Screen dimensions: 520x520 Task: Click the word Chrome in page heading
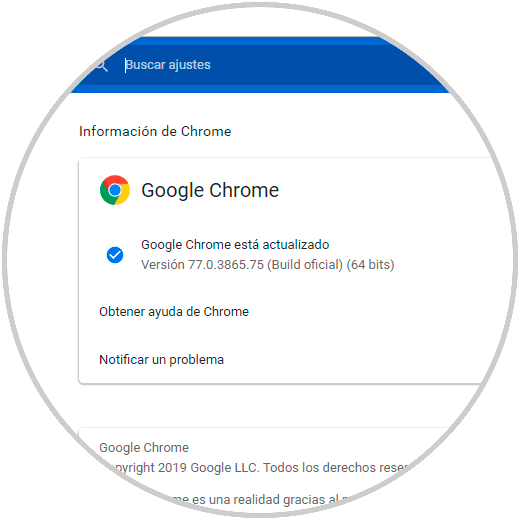[206, 131]
